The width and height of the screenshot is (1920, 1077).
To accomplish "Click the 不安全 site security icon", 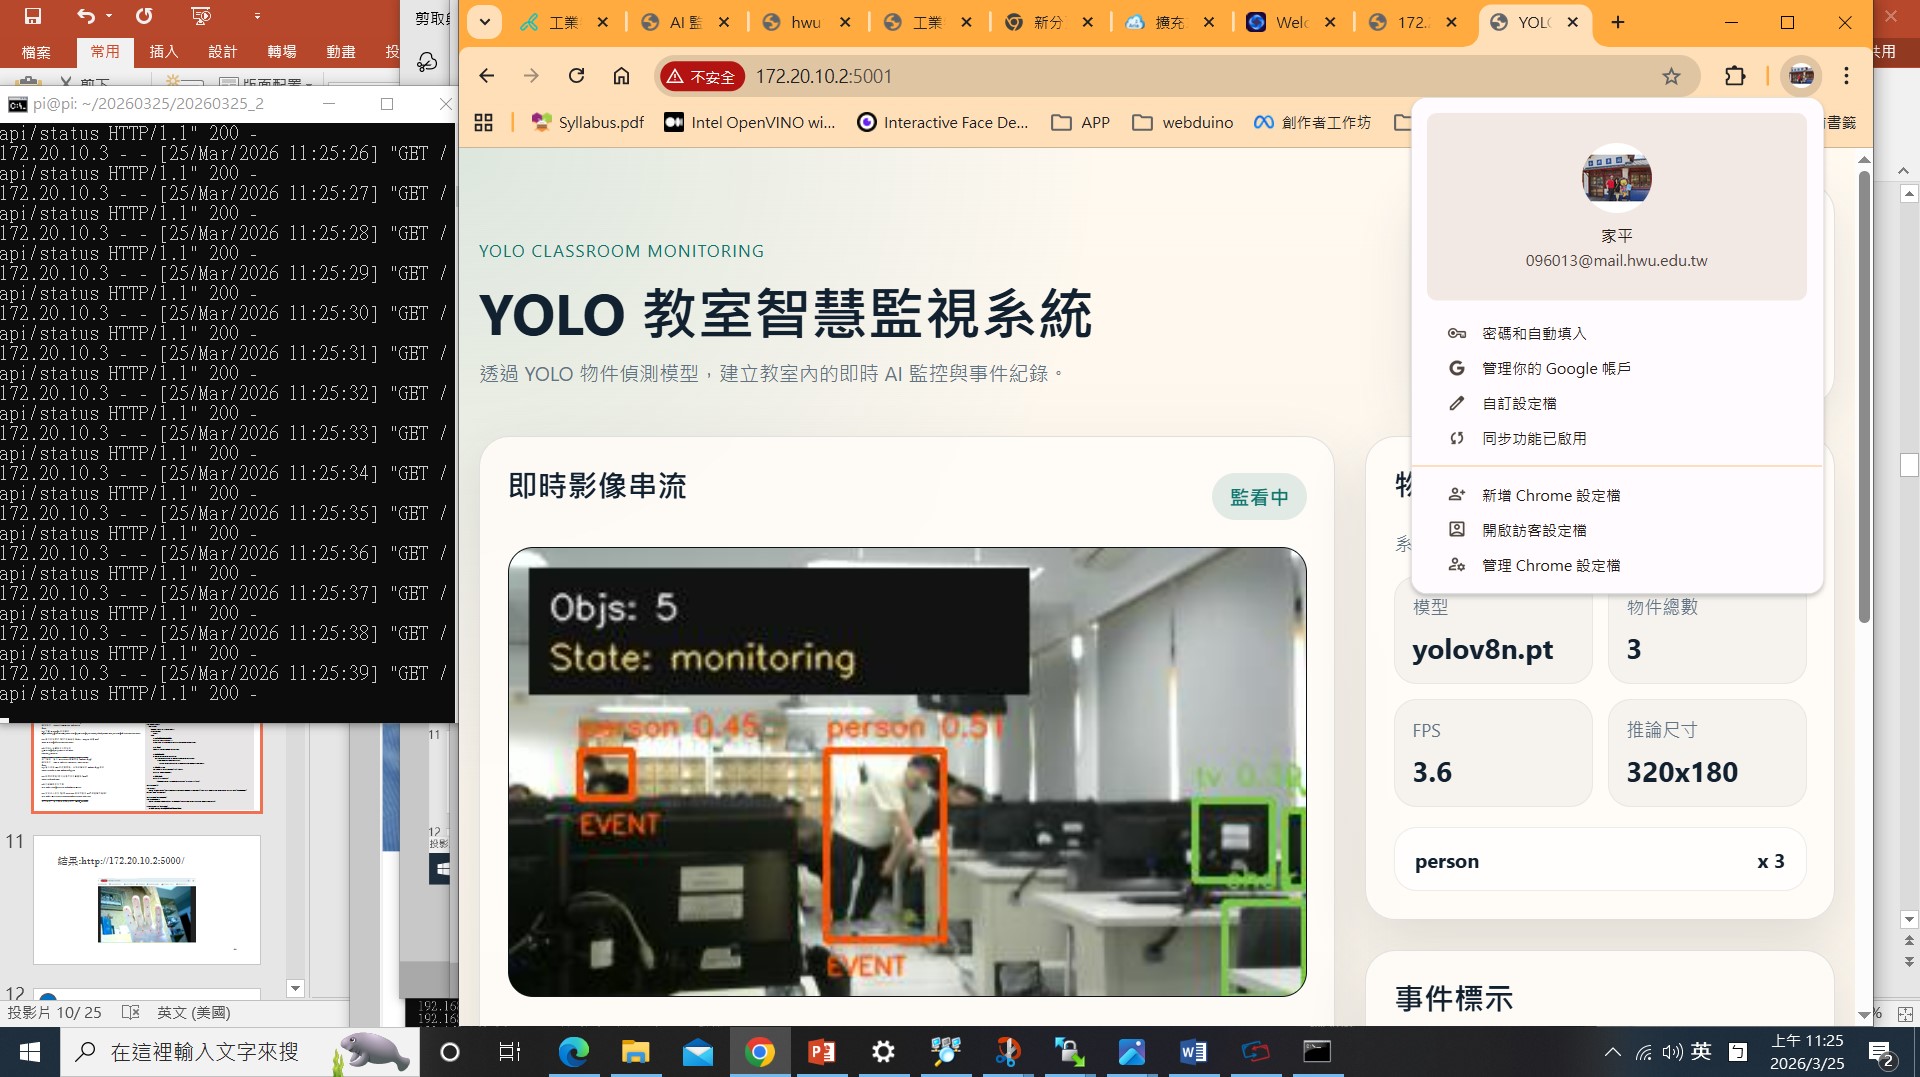I will click(700, 76).
